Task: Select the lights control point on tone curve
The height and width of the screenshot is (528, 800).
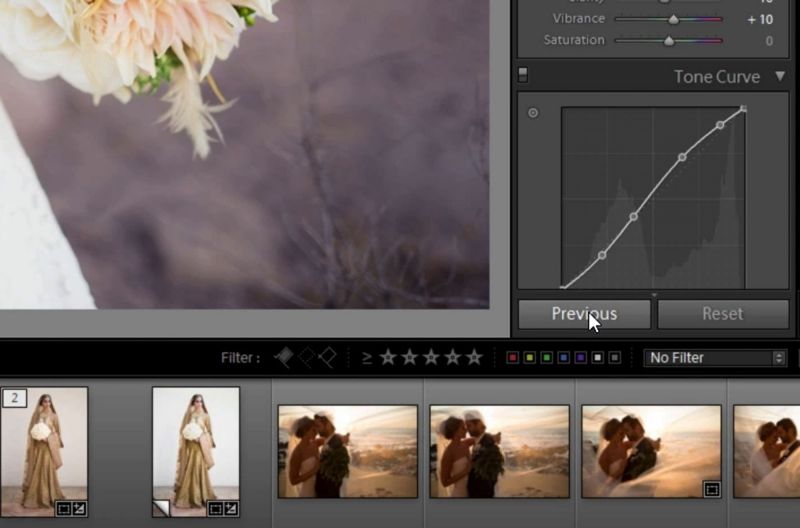Action: [682, 158]
